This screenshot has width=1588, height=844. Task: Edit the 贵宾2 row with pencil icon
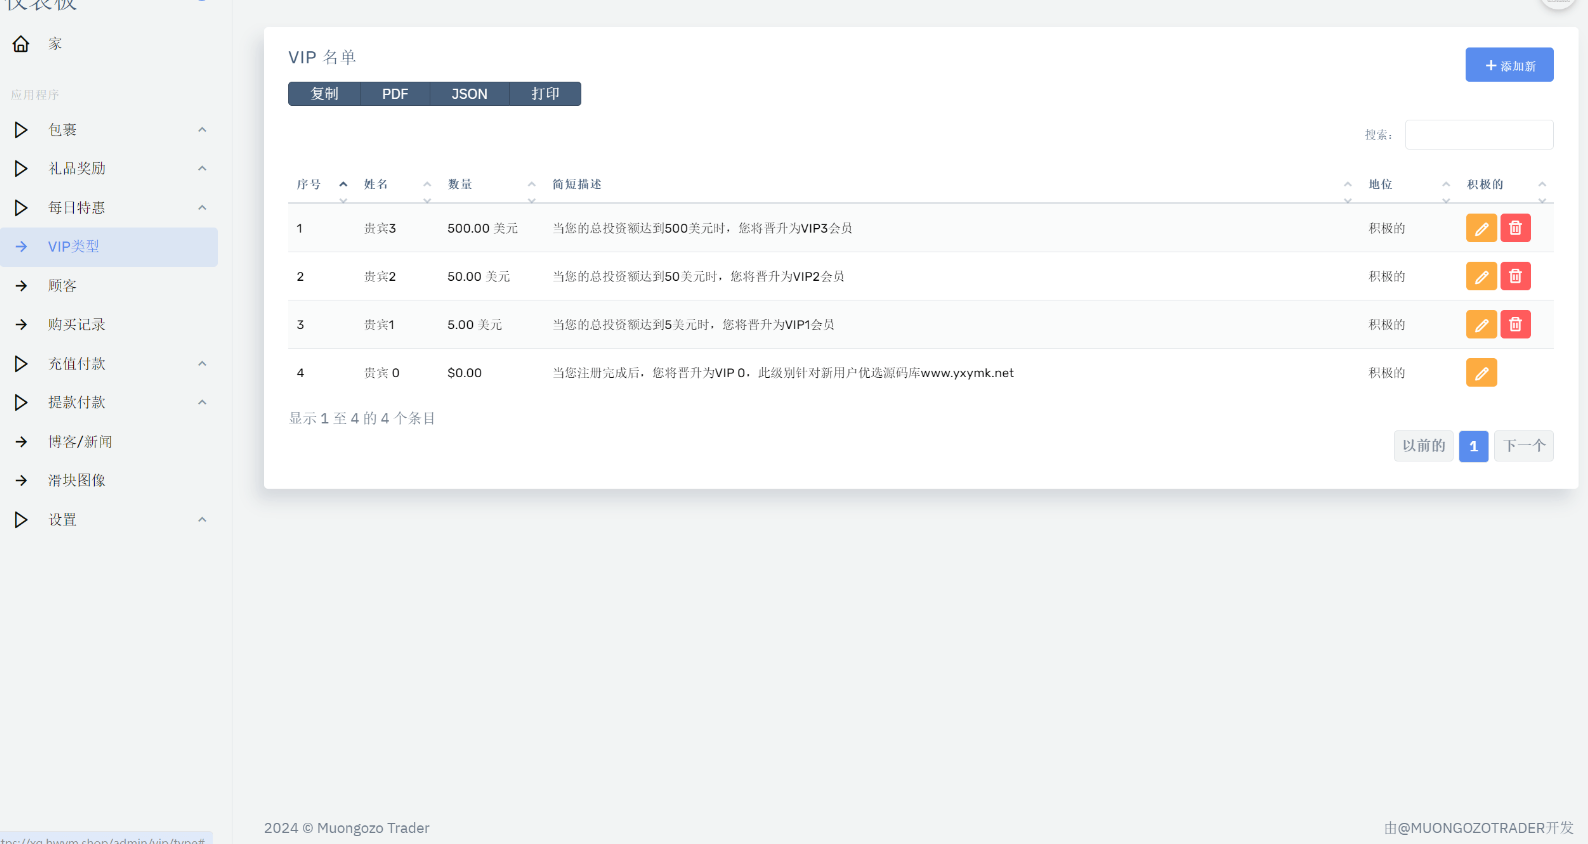(x=1481, y=276)
